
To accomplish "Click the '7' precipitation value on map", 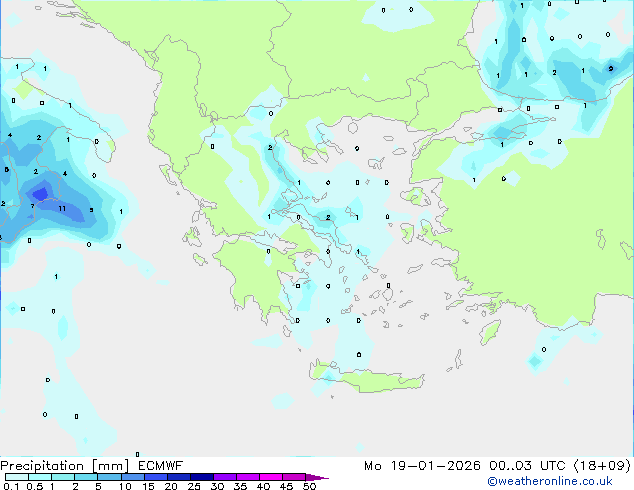I will tap(32, 206).
